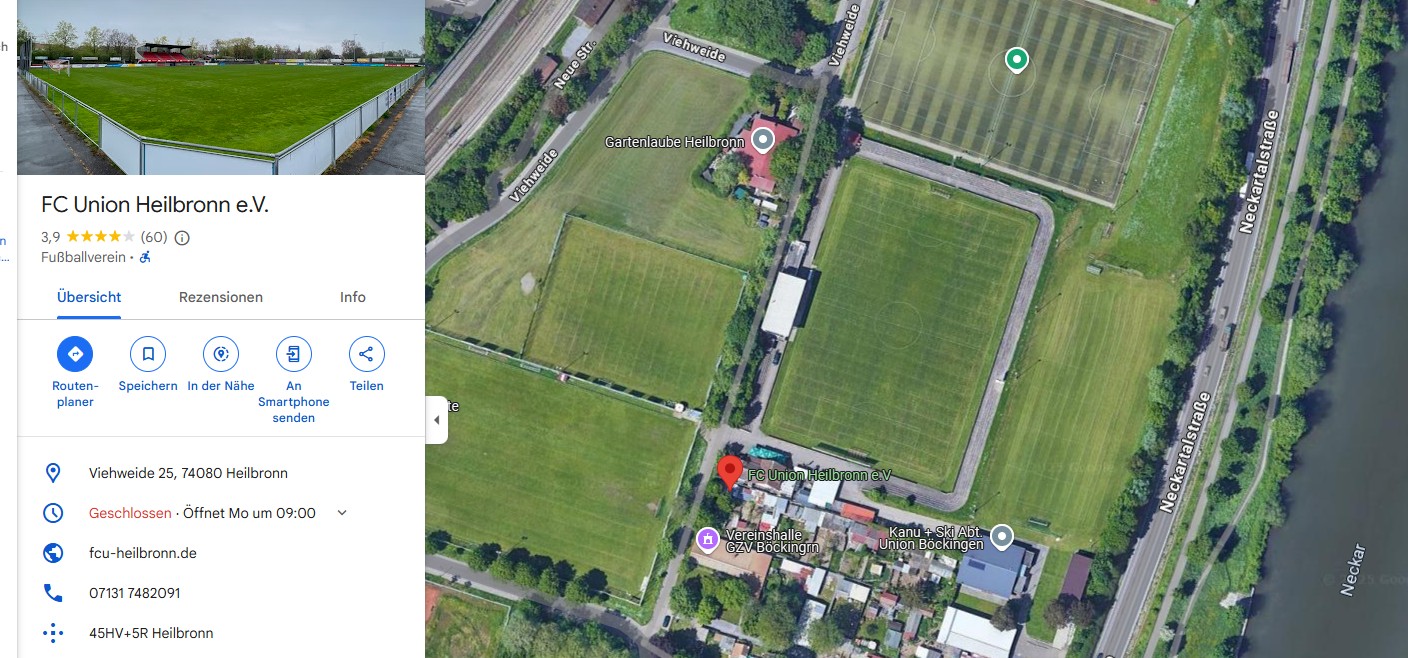Click phone number 07131 7482091
This screenshot has height=658, width=1408.
(x=135, y=593)
